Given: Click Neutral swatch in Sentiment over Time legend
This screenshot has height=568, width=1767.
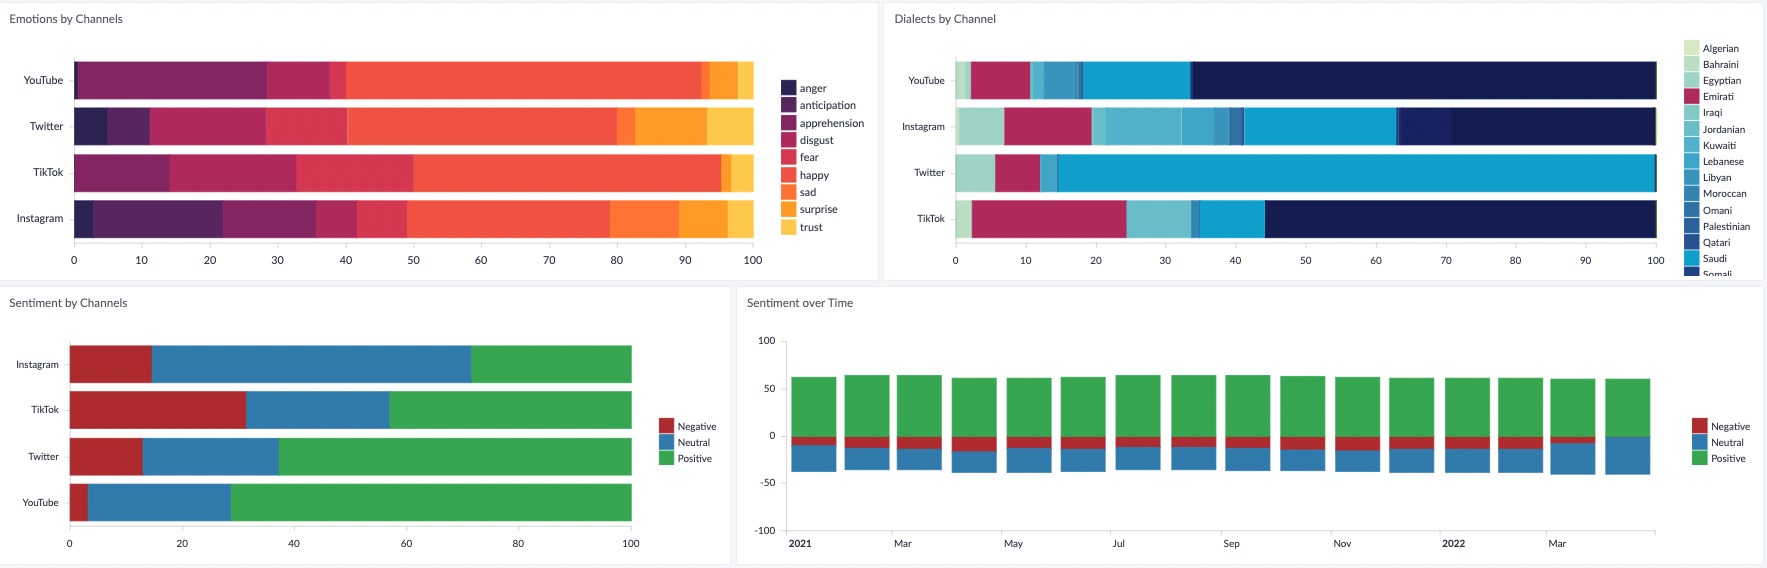Looking at the screenshot, I should (1699, 442).
